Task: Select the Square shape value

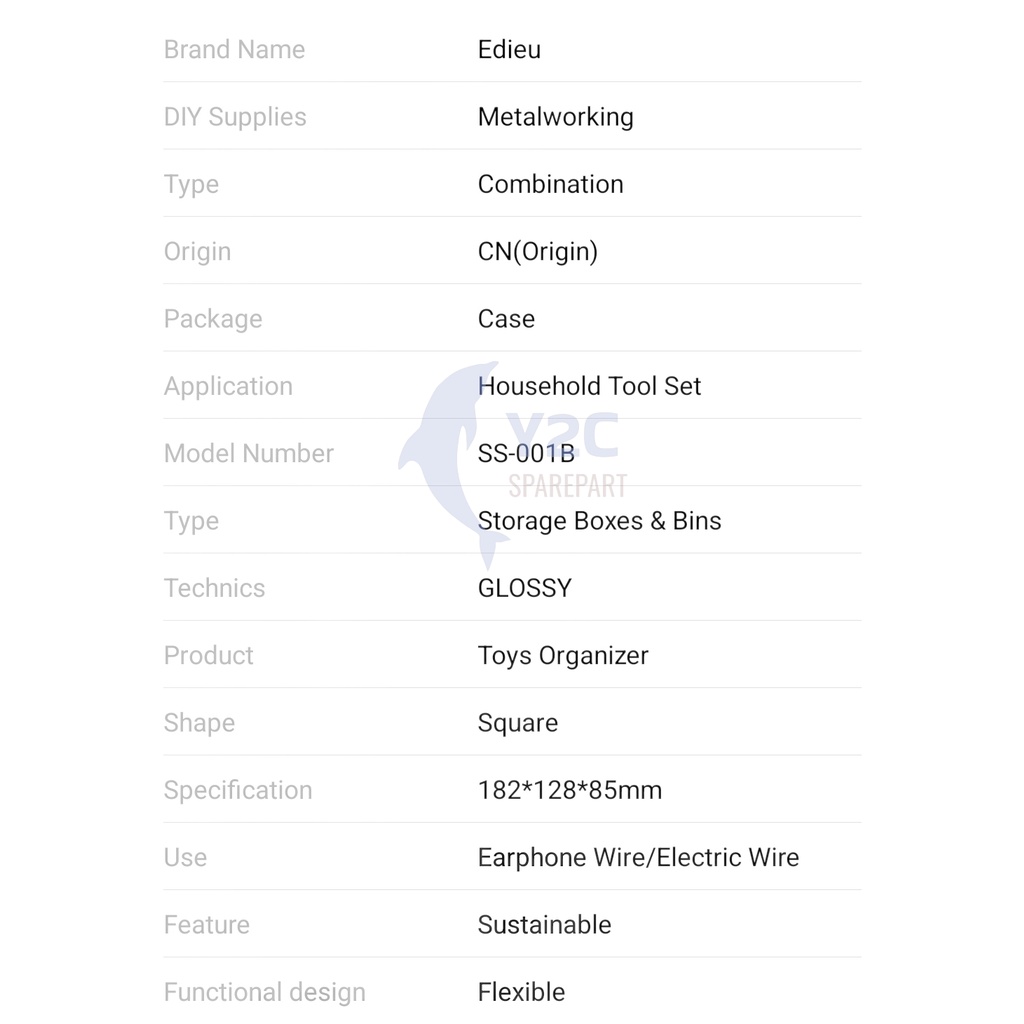Action: 518,724
